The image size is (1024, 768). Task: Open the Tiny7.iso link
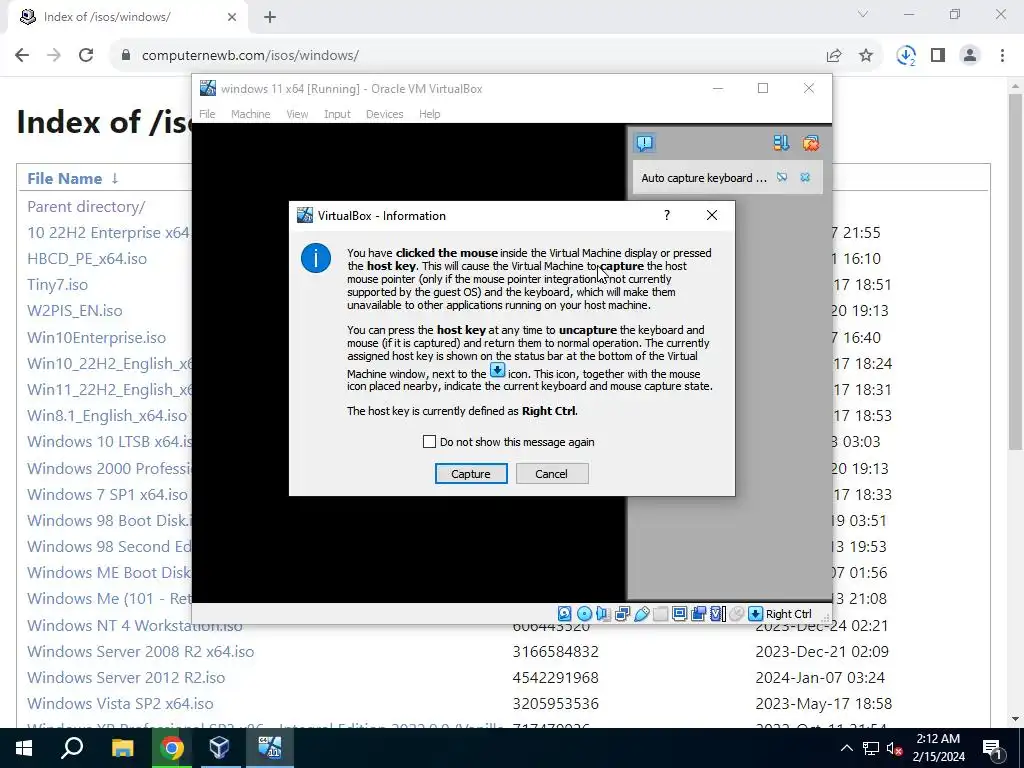click(x=57, y=285)
